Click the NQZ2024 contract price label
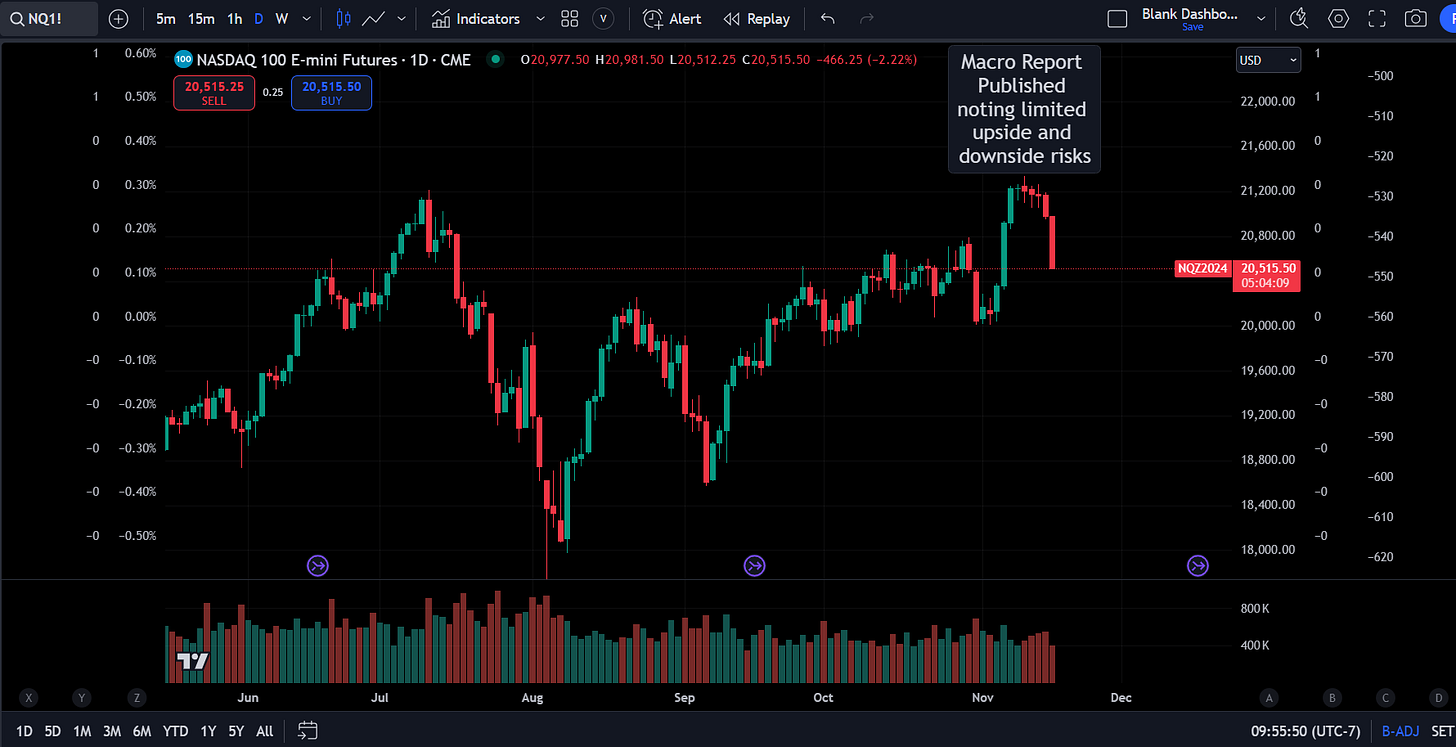Image resolution: width=1456 pixels, height=747 pixels. click(1202, 268)
